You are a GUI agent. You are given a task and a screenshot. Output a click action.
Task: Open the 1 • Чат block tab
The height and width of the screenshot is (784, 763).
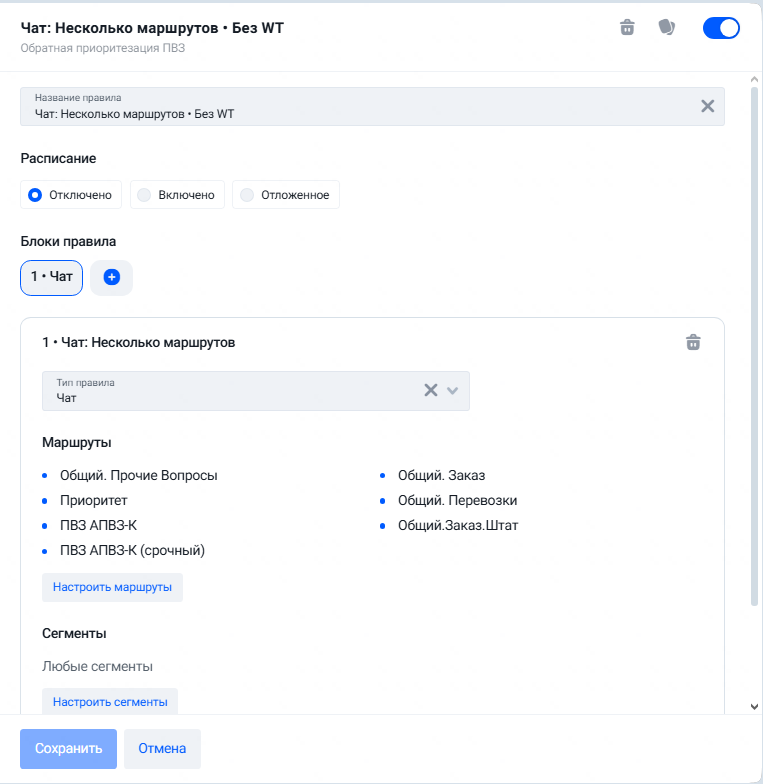pos(52,278)
